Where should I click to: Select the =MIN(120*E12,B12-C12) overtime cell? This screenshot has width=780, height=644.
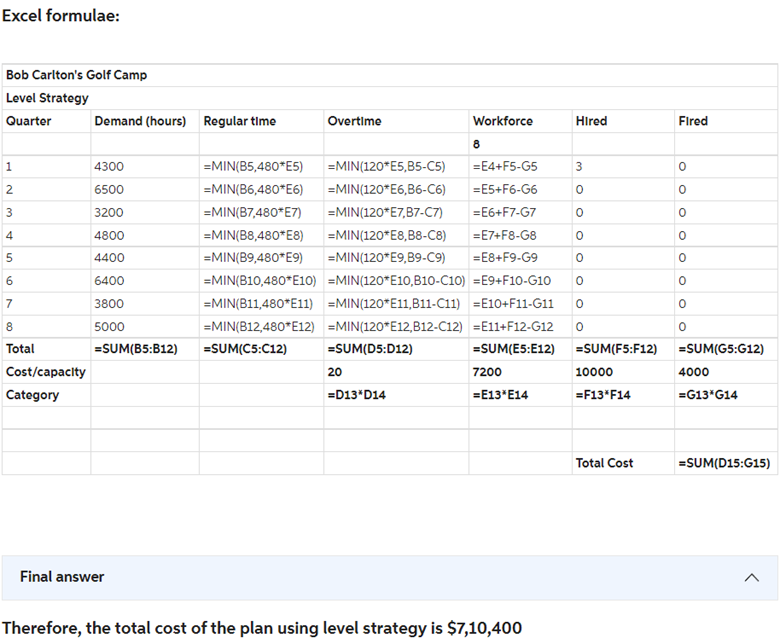pos(395,327)
